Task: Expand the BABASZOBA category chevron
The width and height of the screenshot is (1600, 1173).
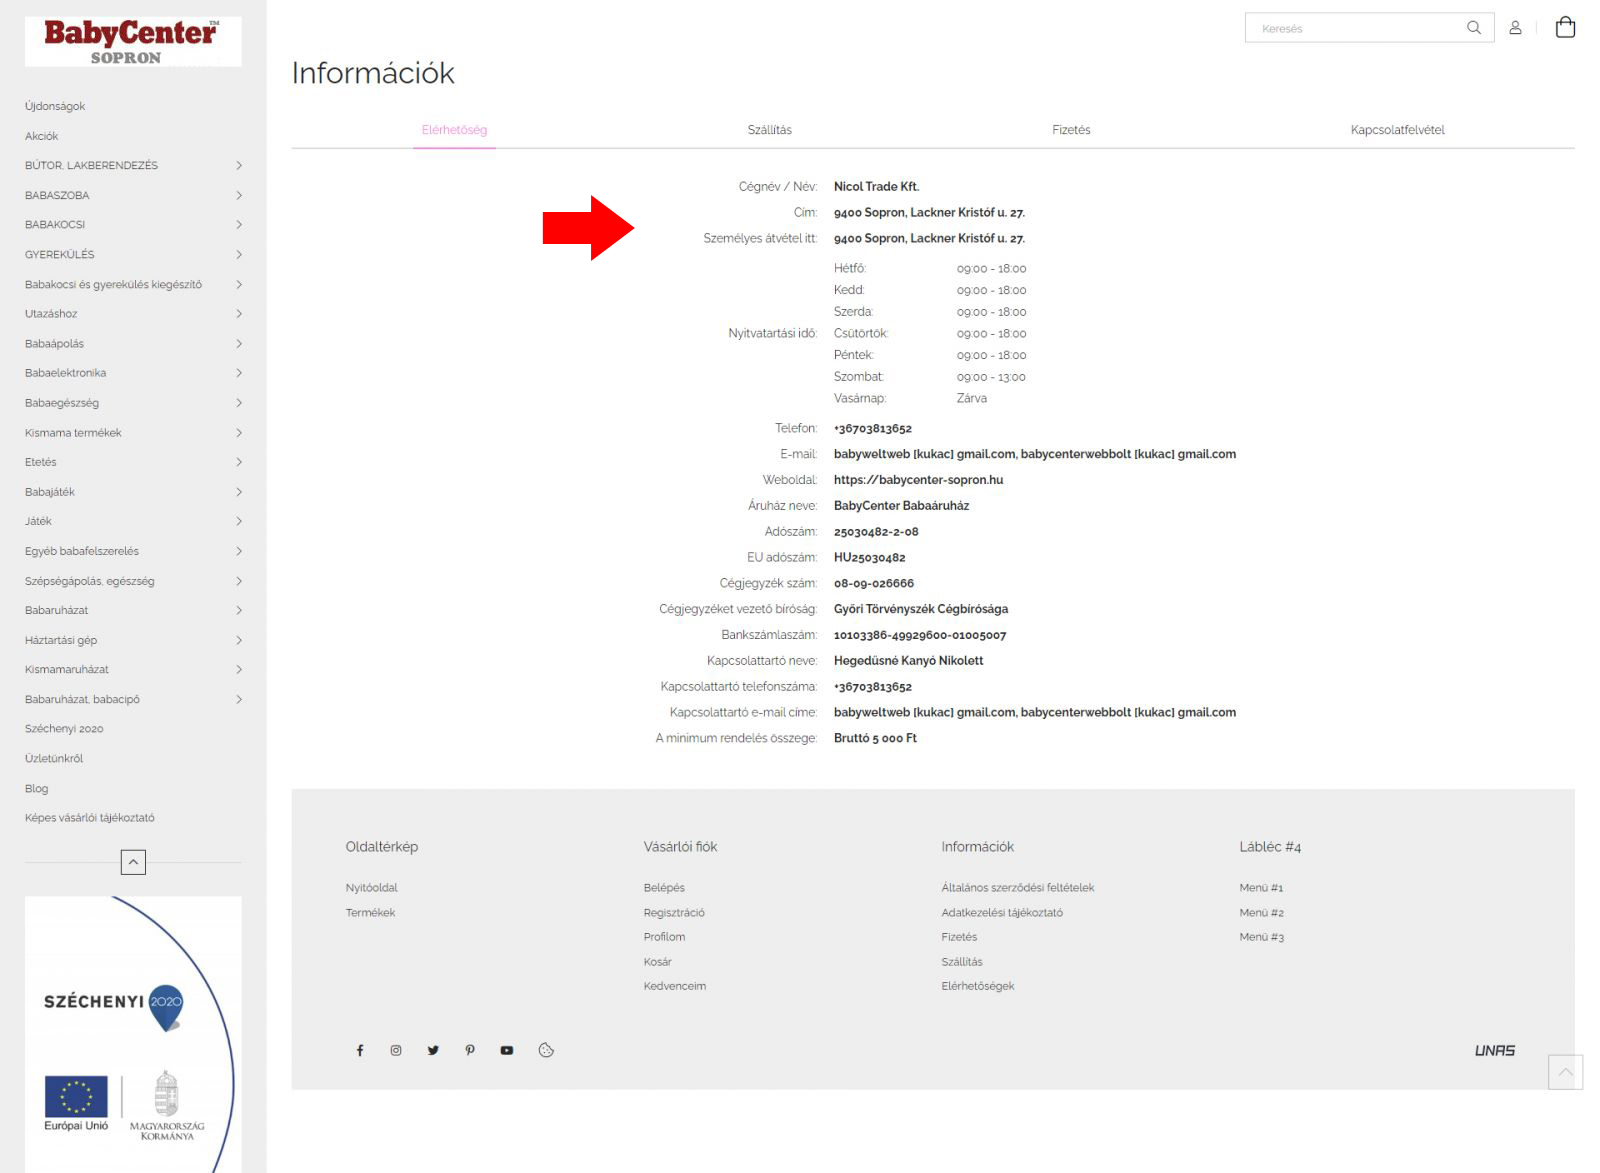Action: click(239, 195)
